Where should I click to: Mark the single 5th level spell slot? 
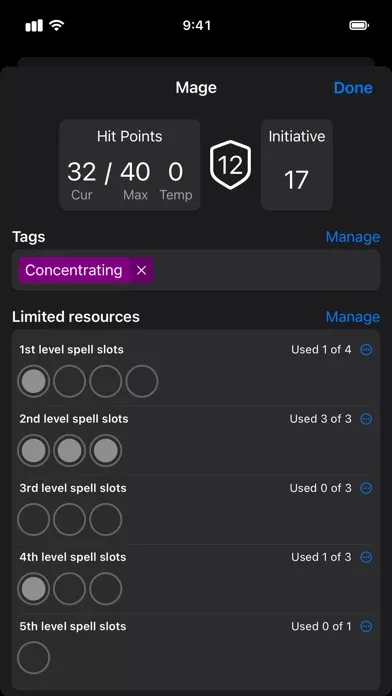pos(33,658)
